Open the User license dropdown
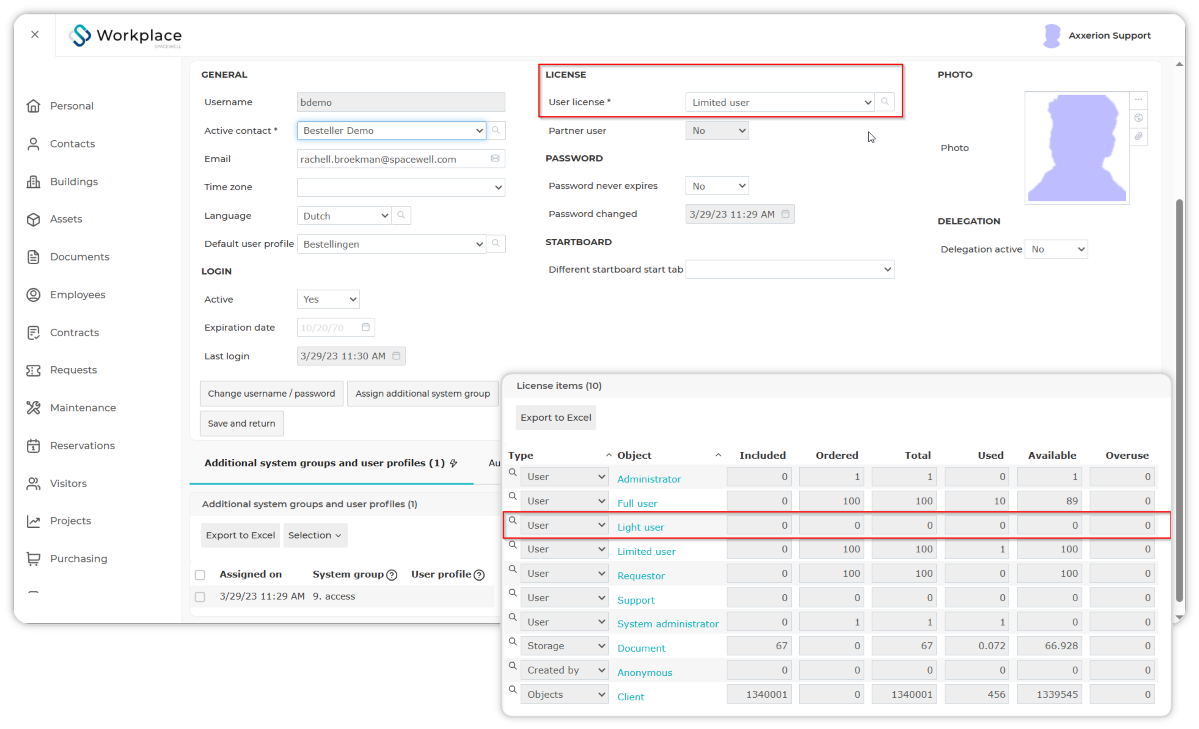1199x729 pixels. [x=780, y=103]
